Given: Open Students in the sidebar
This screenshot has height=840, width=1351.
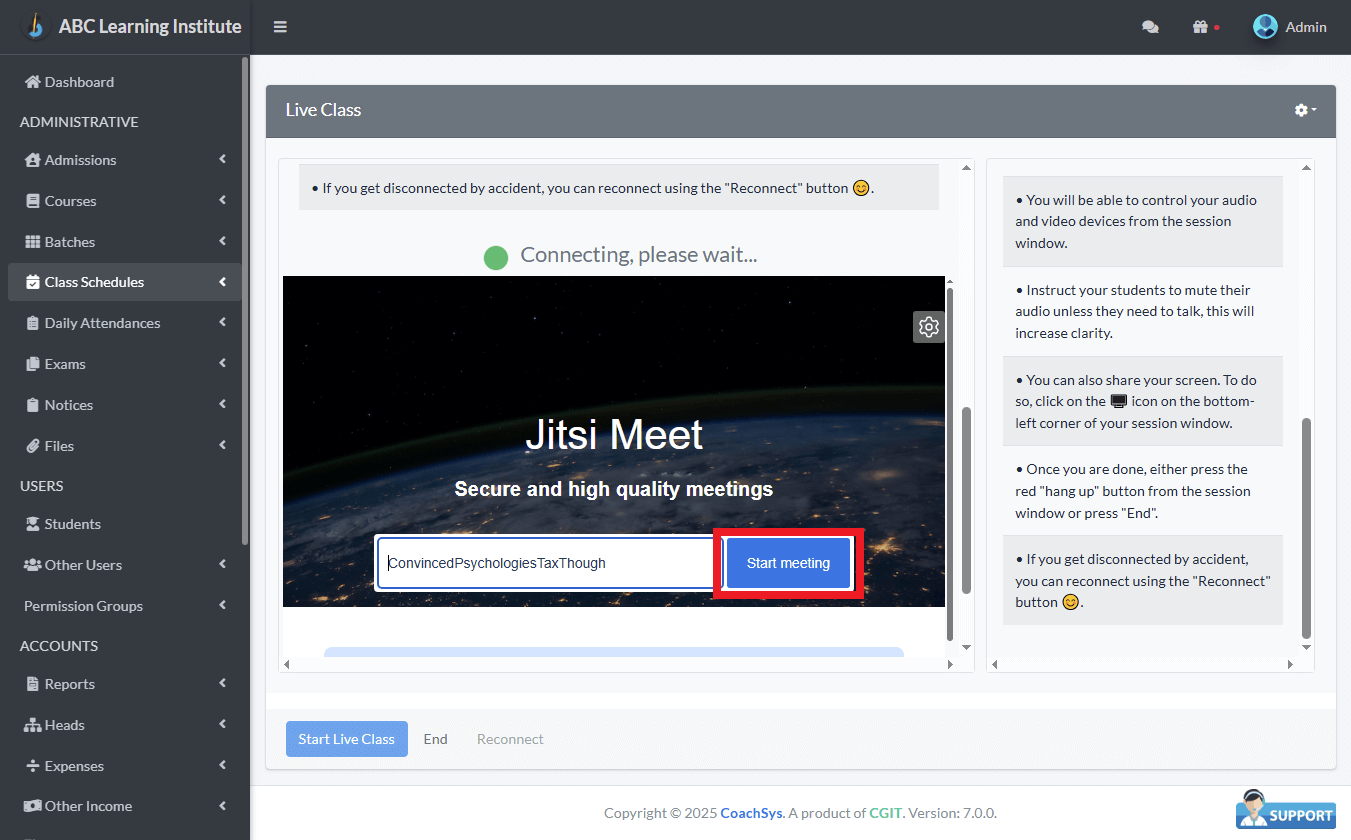Looking at the screenshot, I should [x=72, y=524].
